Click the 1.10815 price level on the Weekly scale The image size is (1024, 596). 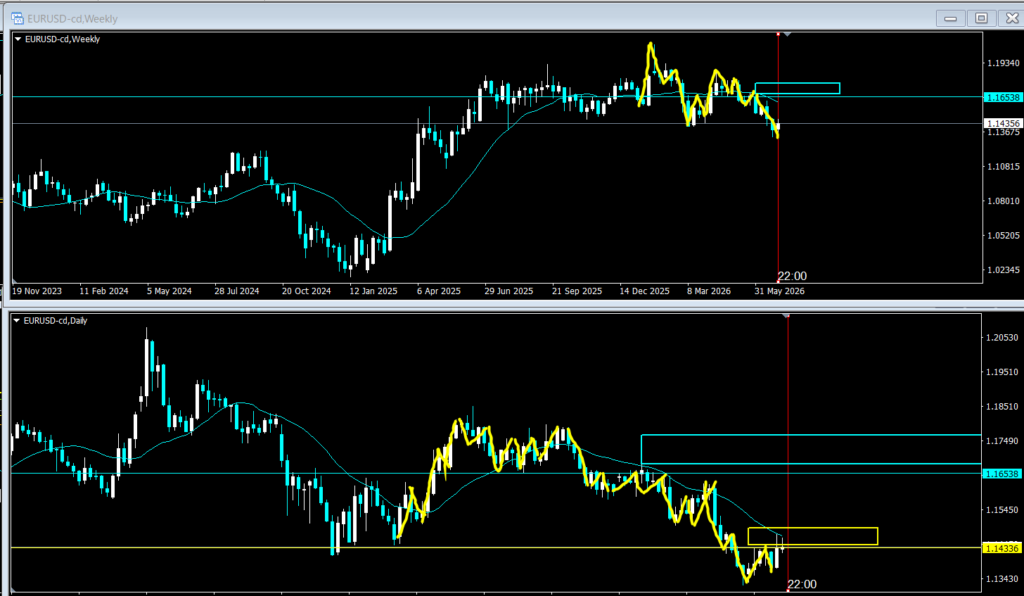[1003, 166]
